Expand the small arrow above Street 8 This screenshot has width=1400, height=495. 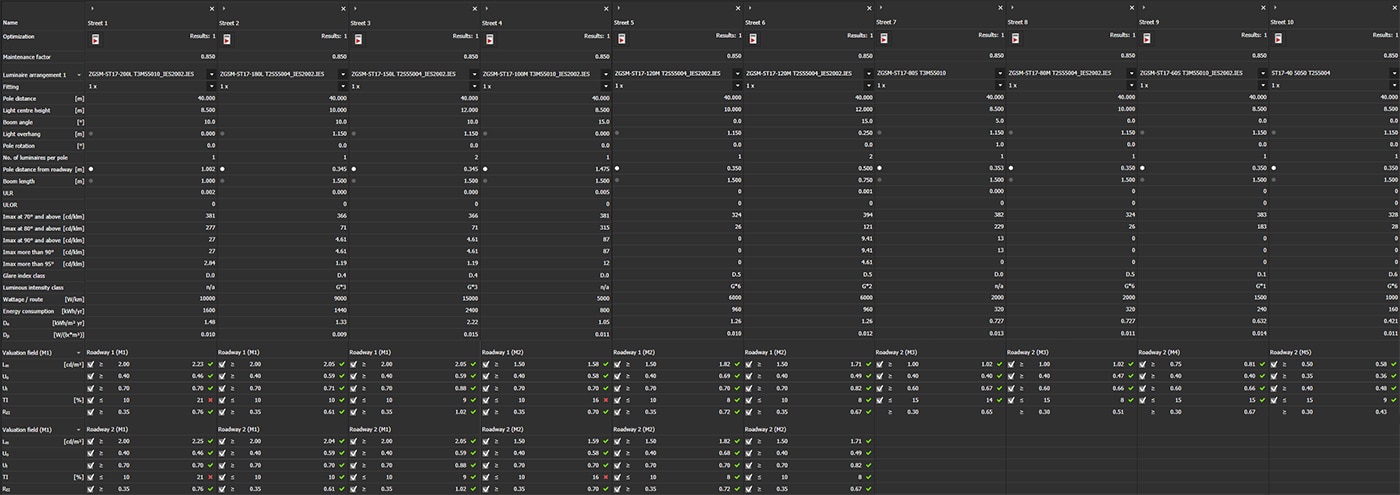(x=1012, y=9)
